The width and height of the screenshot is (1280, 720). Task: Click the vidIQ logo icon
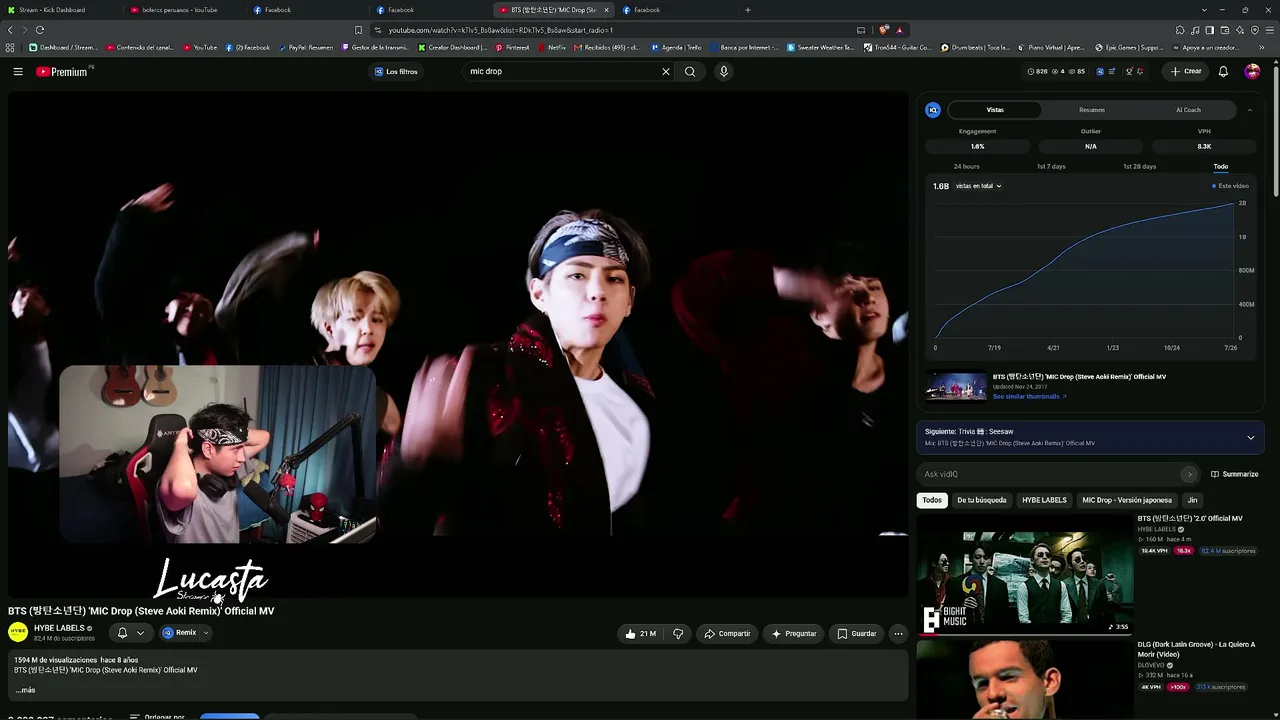click(x=933, y=110)
